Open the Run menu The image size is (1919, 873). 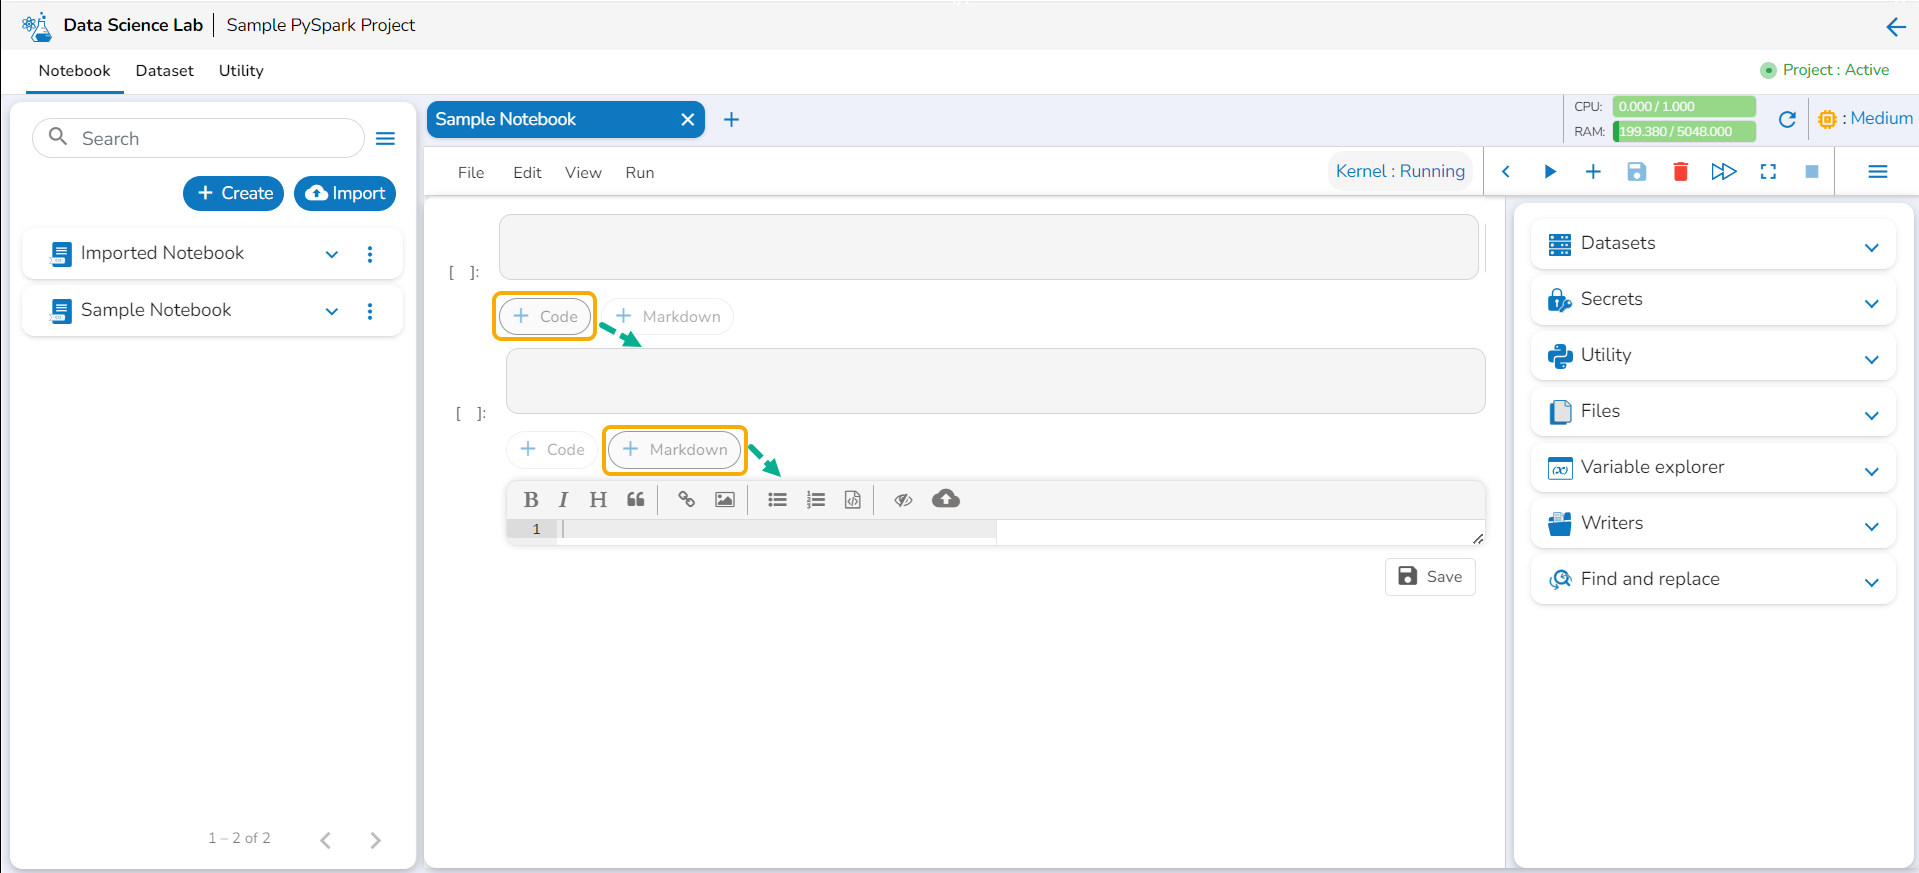[x=640, y=173]
